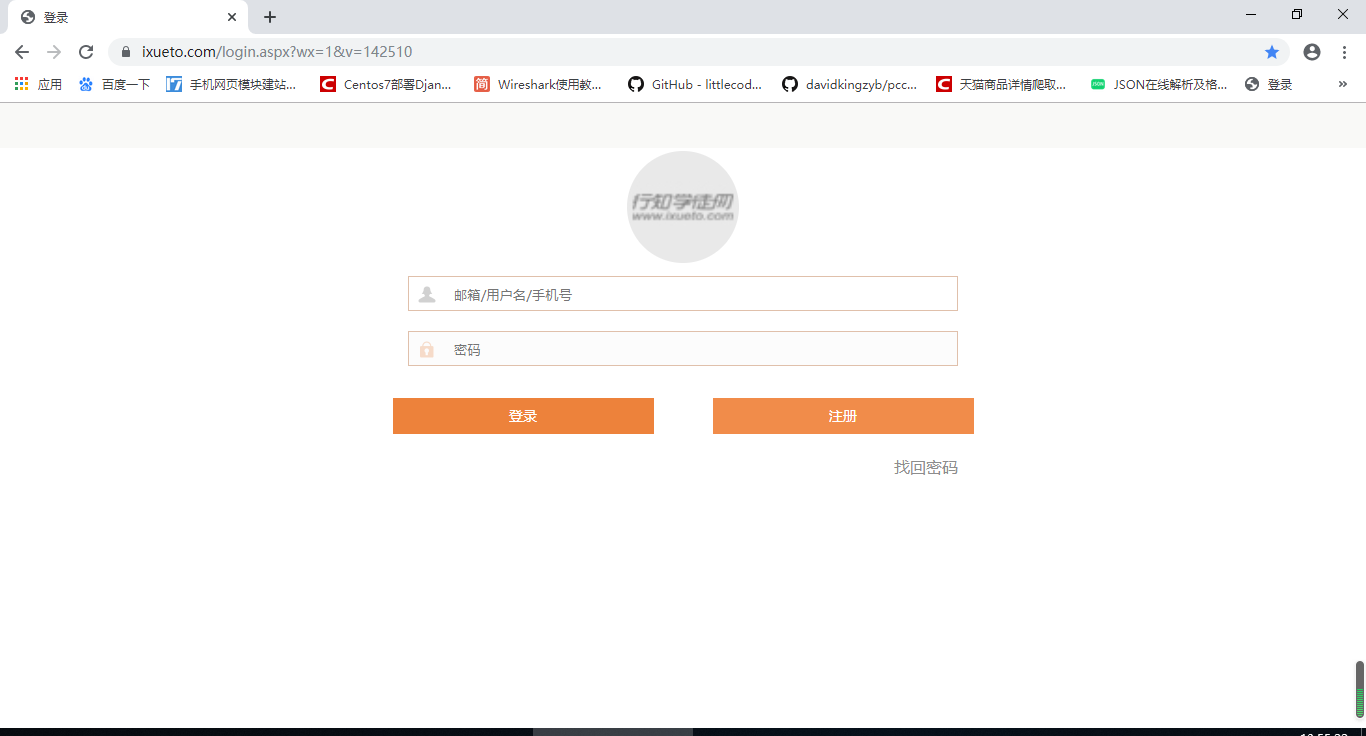
Task: Click the browser forward arrow
Action: point(54,52)
